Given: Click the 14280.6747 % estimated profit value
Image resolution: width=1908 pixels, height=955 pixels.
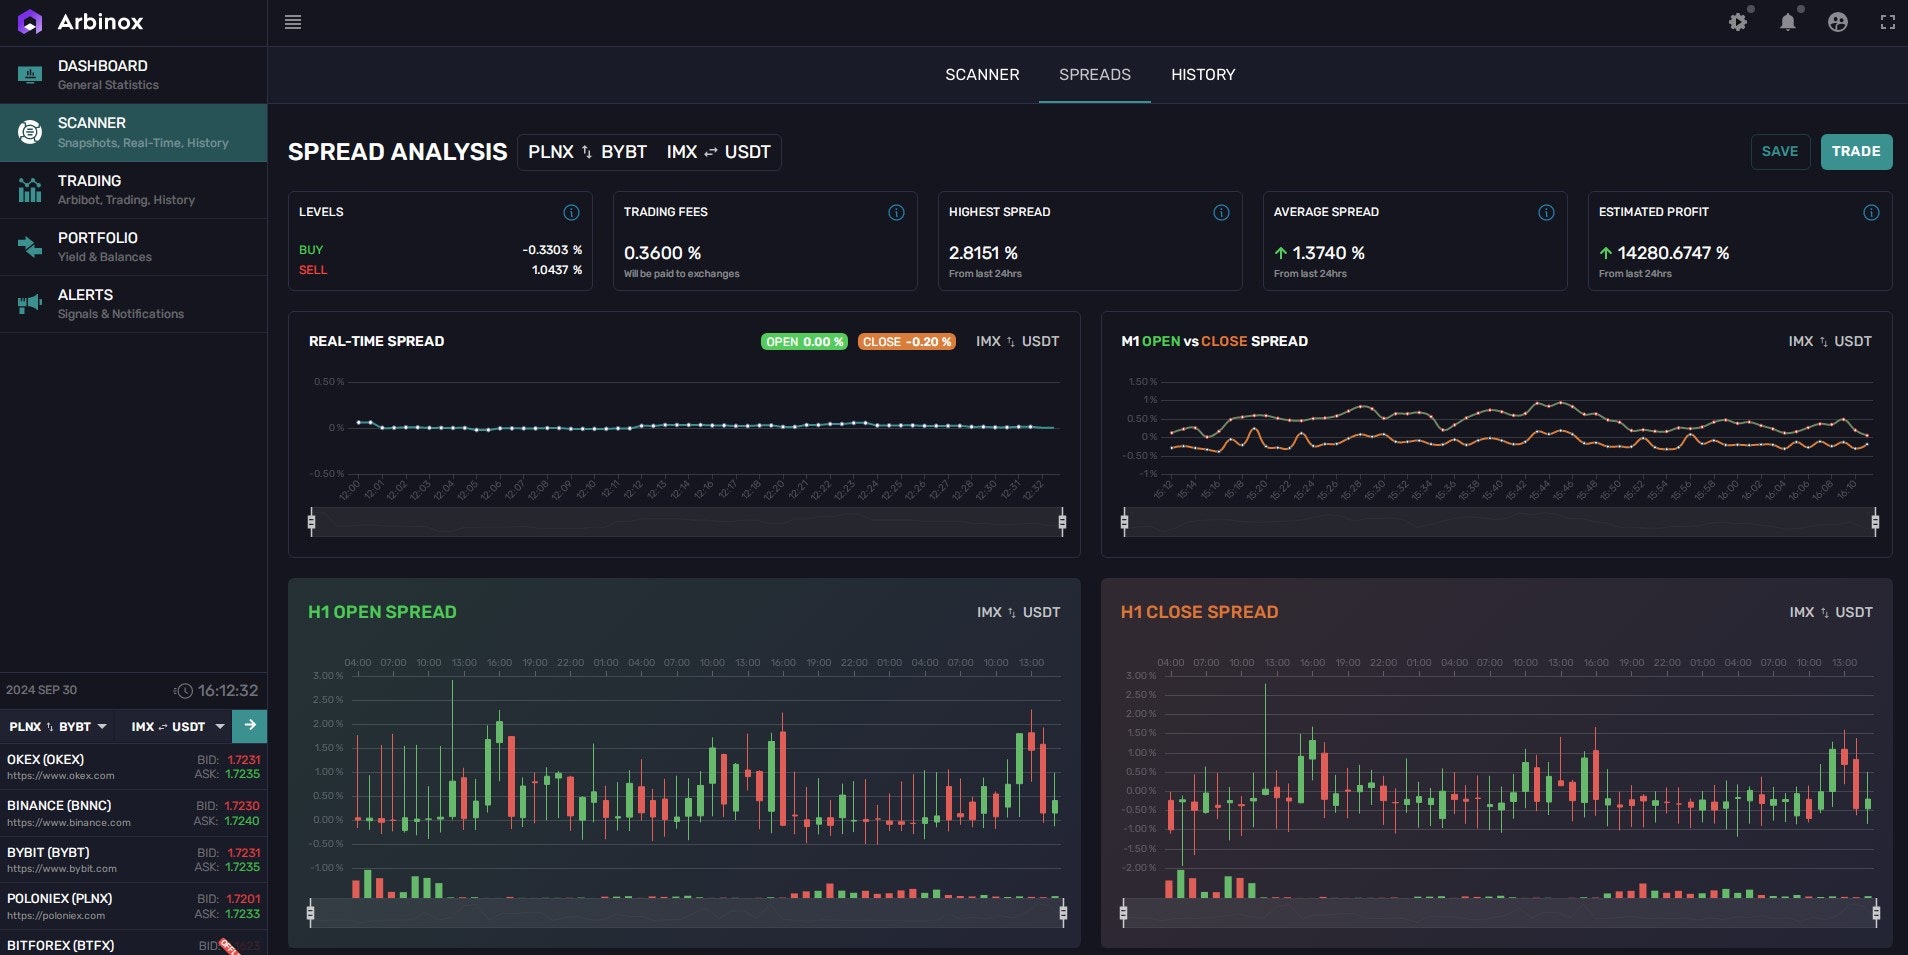Looking at the screenshot, I should (x=1673, y=254).
